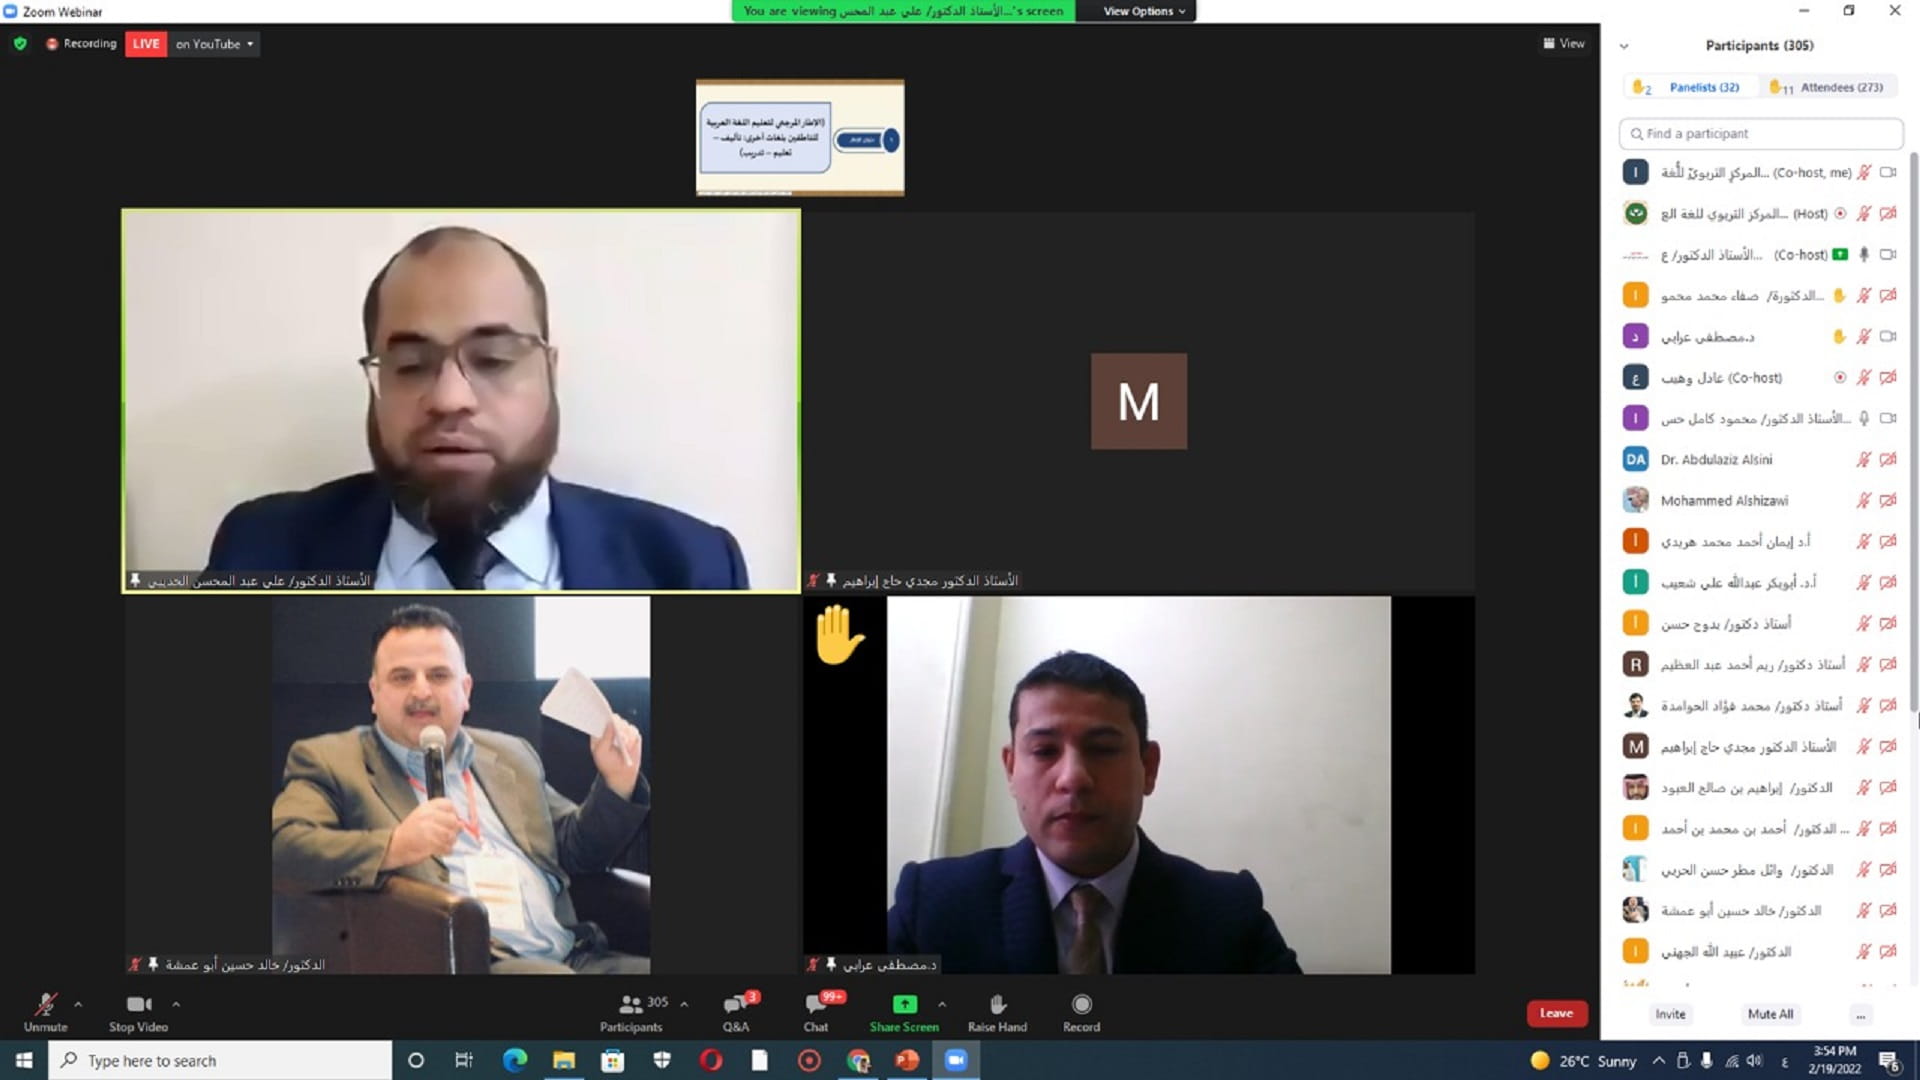Toggle LIVE YouTube broadcast button
Screen dimensions: 1920x1080
tap(144, 44)
